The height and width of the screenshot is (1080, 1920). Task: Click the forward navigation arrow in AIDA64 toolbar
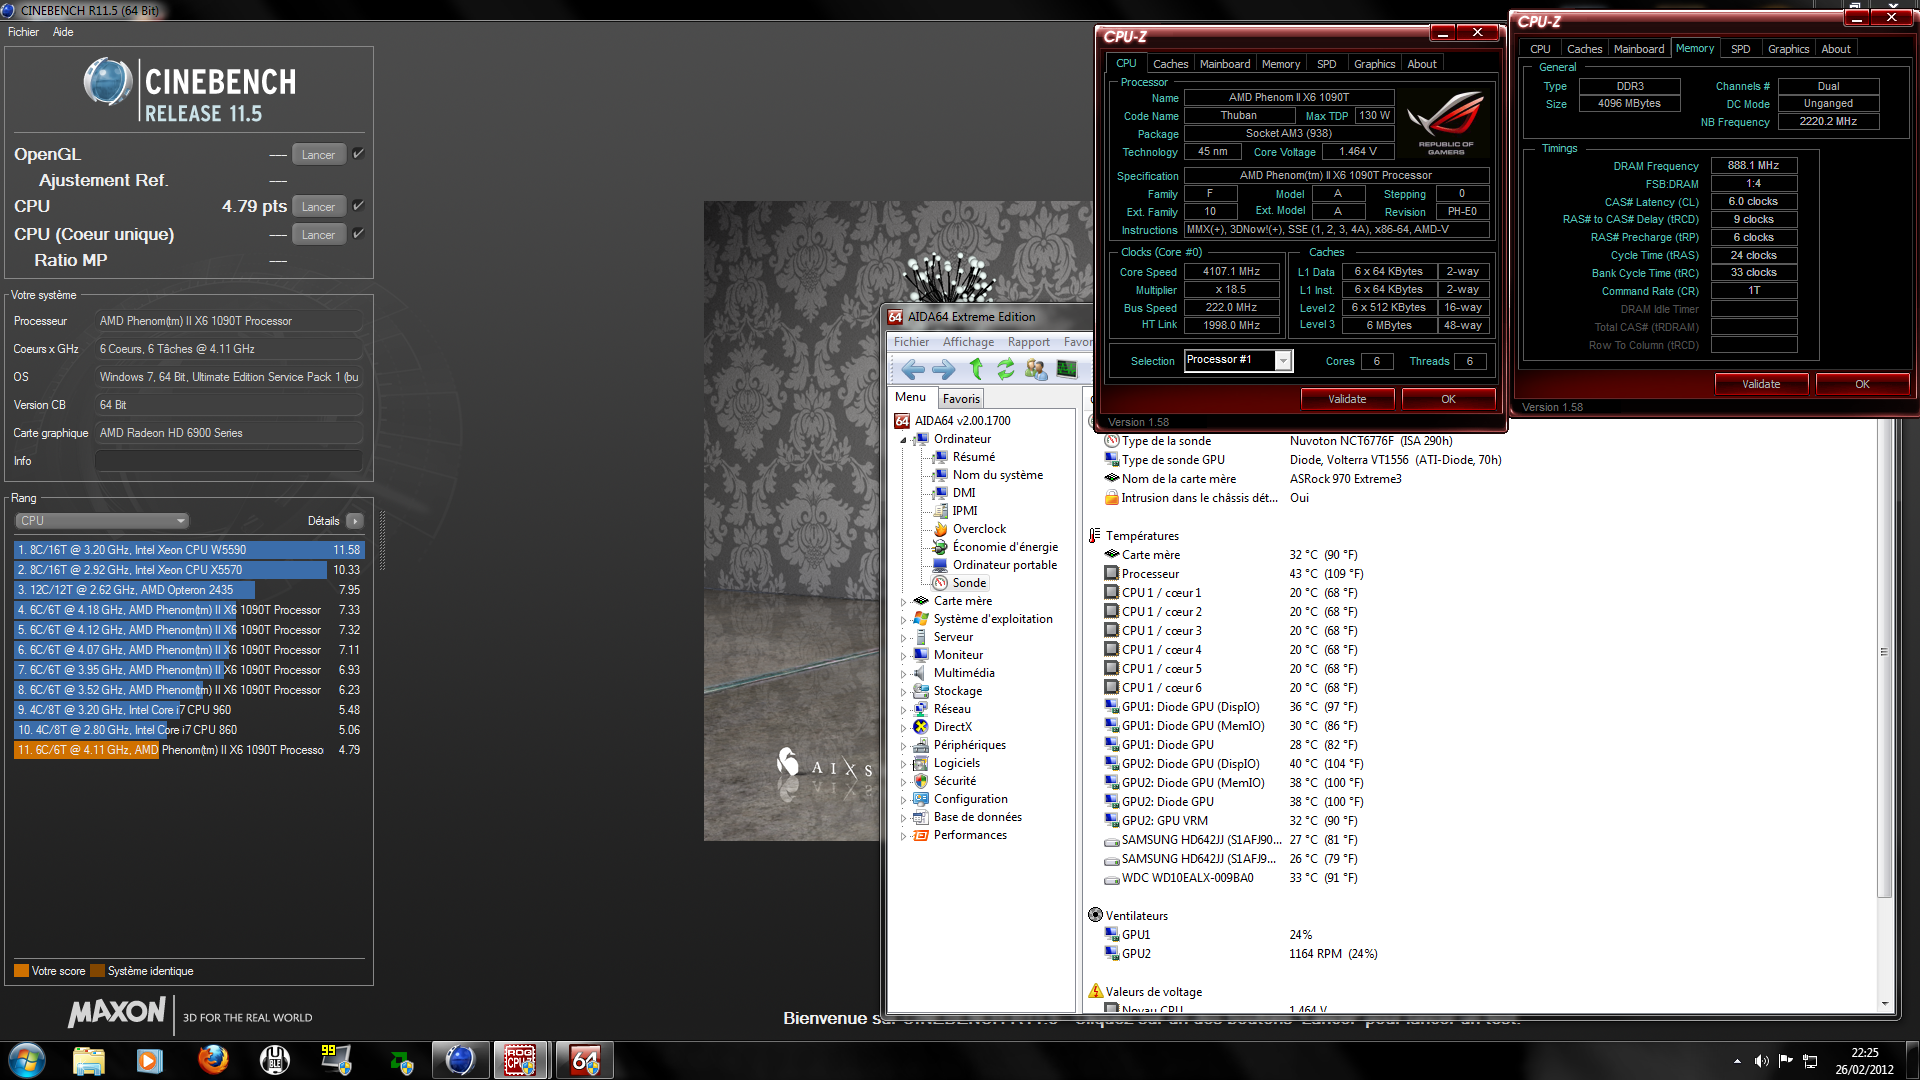tap(942, 369)
